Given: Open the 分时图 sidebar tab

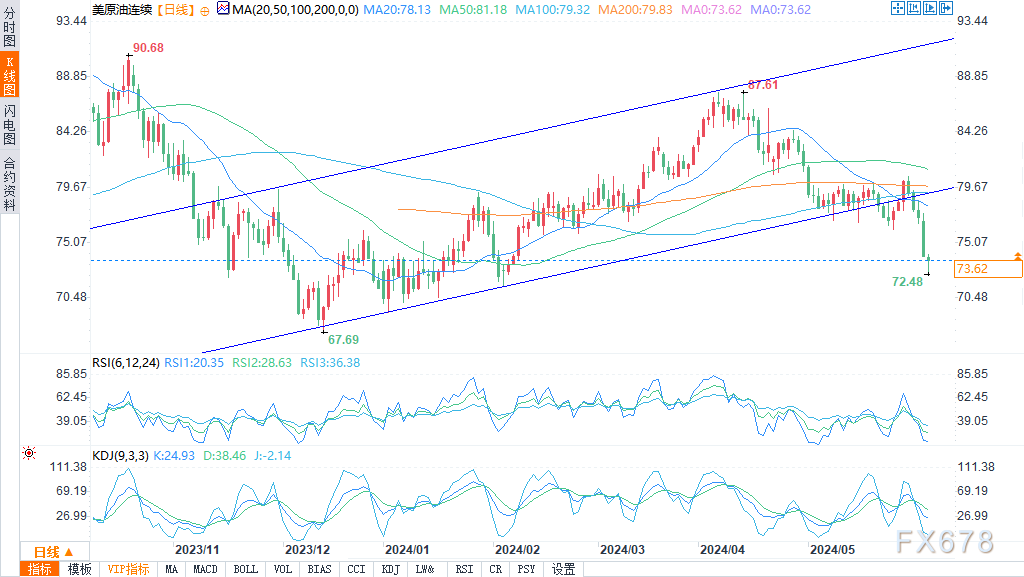Looking at the screenshot, I should click(x=9, y=25).
